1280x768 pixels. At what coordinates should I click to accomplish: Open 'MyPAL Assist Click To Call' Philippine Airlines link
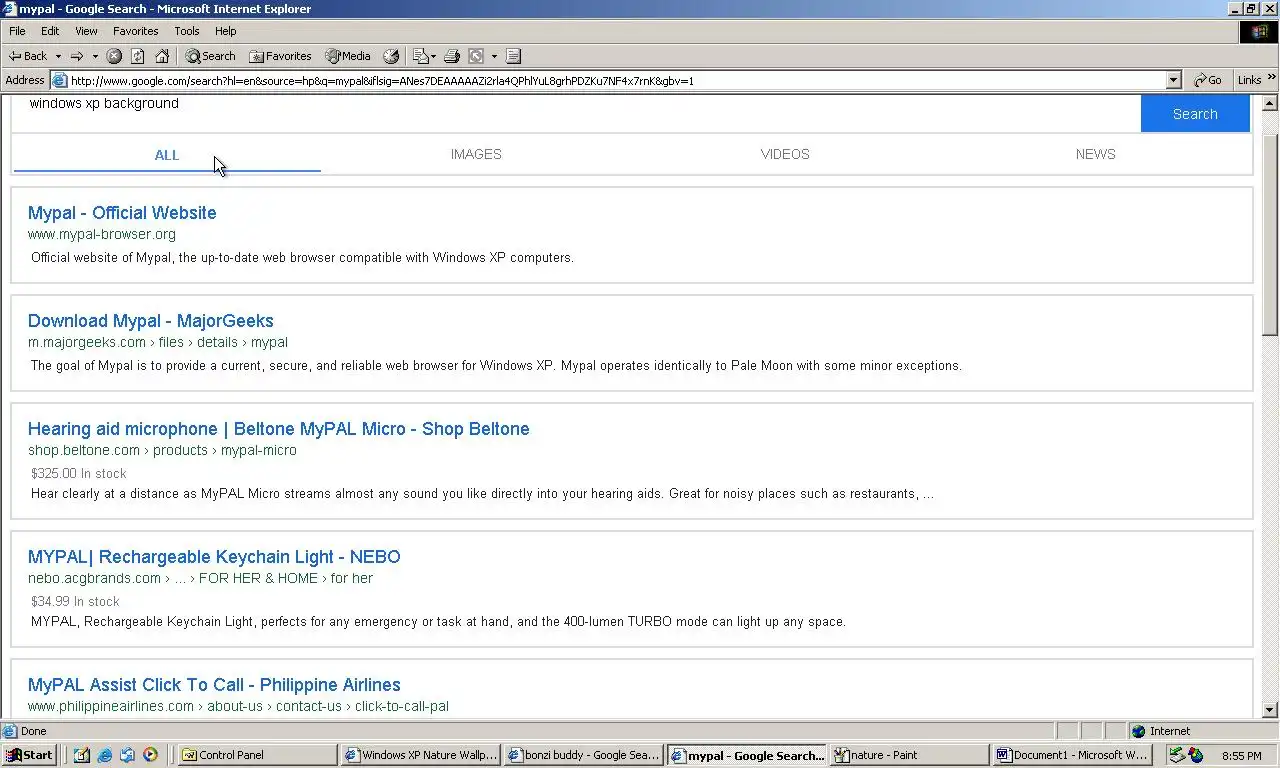[x=214, y=685]
